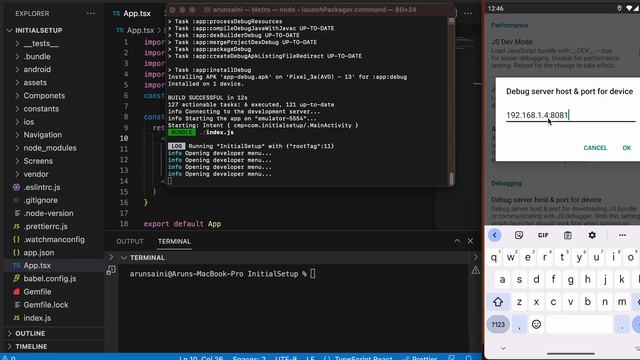Switch to the OUTPUT panel tab
The image size is (640, 360).
[x=130, y=241]
